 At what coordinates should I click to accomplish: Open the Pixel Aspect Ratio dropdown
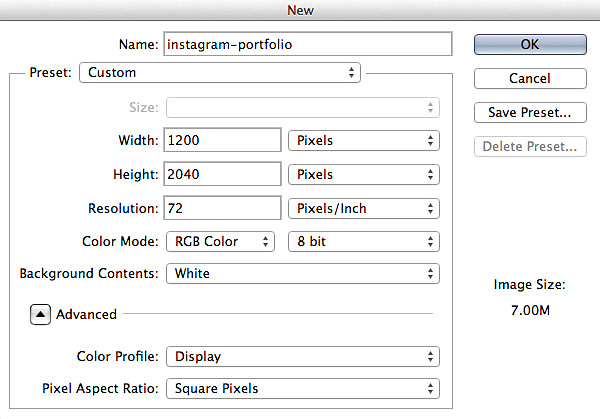pyautogui.click(x=302, y=388)
